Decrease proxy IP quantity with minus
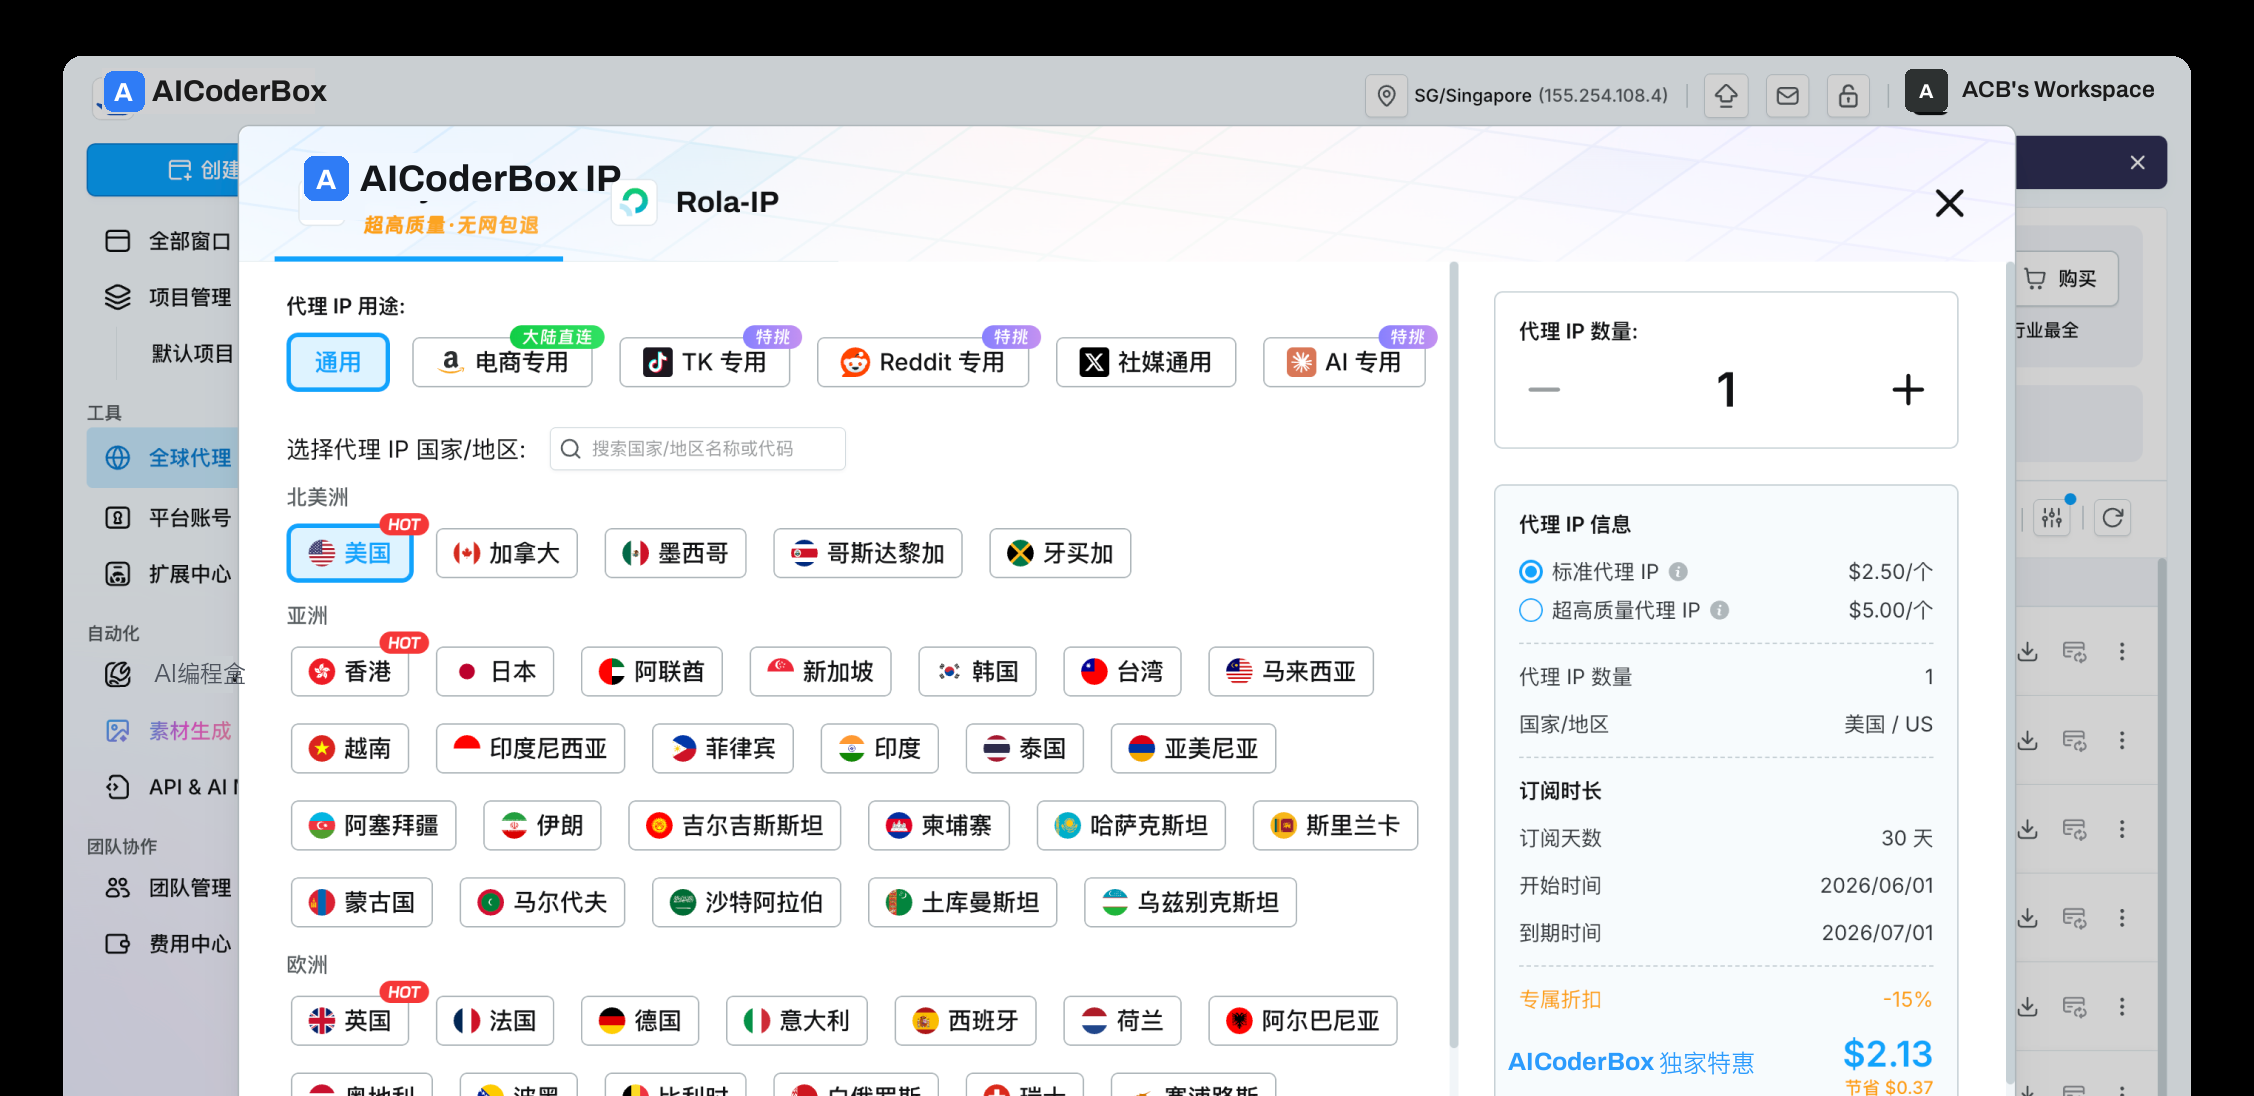Image resolution: width=2254 pixels, height=1096 pixels. (1544, 390)
